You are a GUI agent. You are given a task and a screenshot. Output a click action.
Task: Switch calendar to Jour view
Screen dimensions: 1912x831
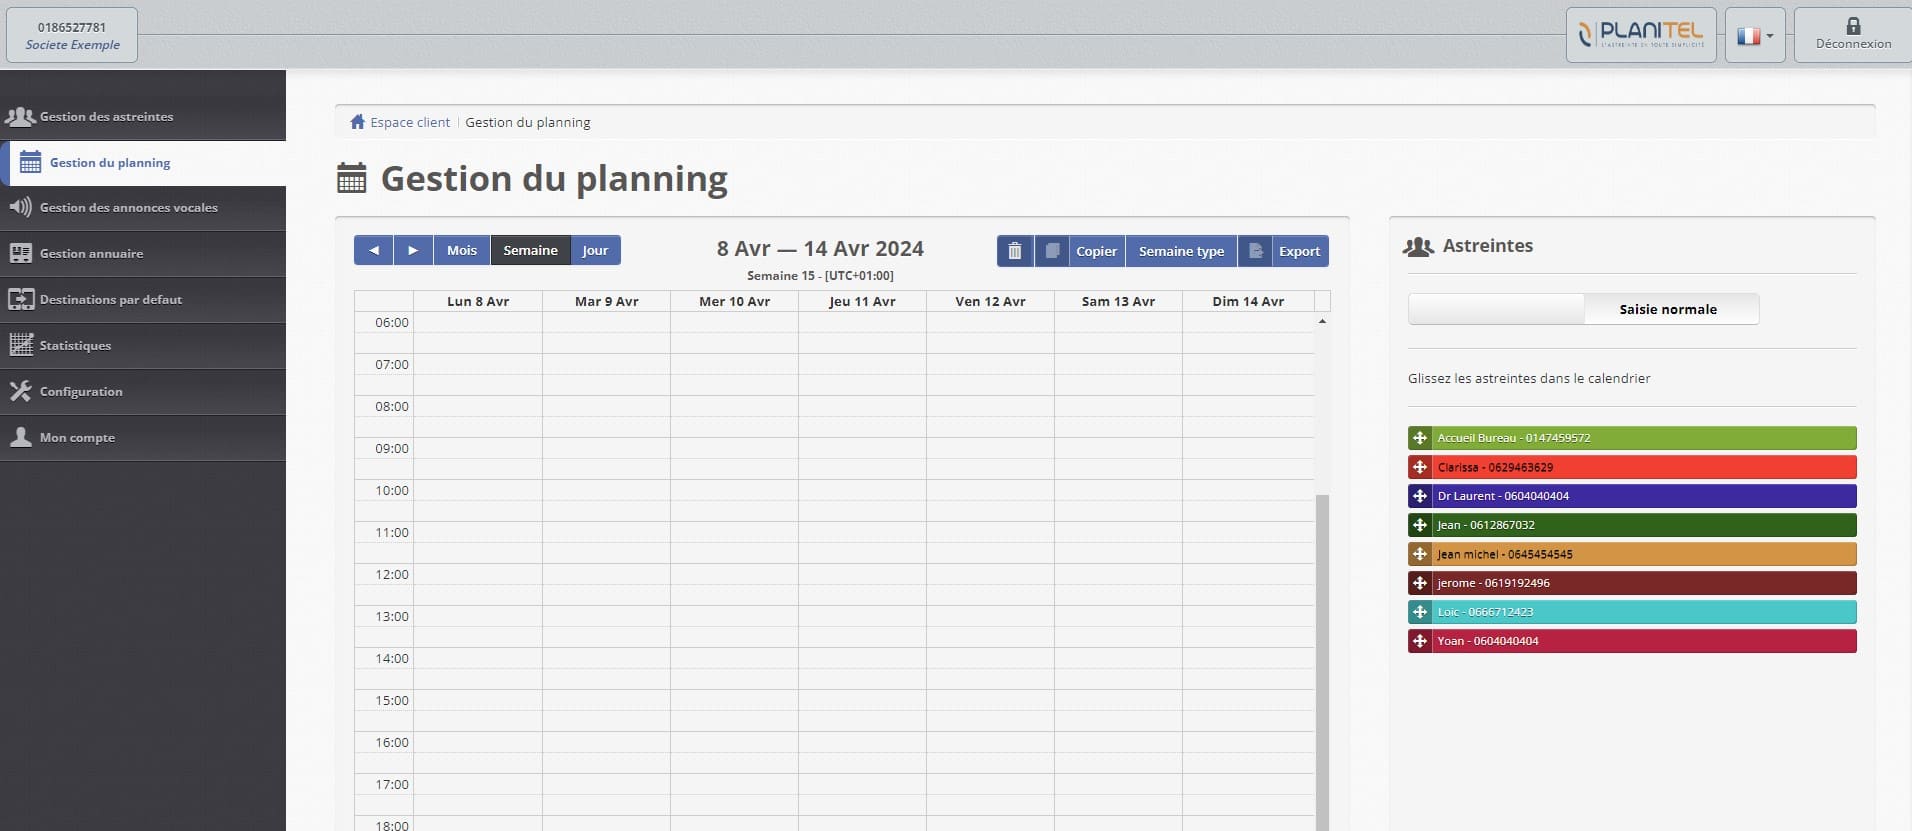coord(595,250)
